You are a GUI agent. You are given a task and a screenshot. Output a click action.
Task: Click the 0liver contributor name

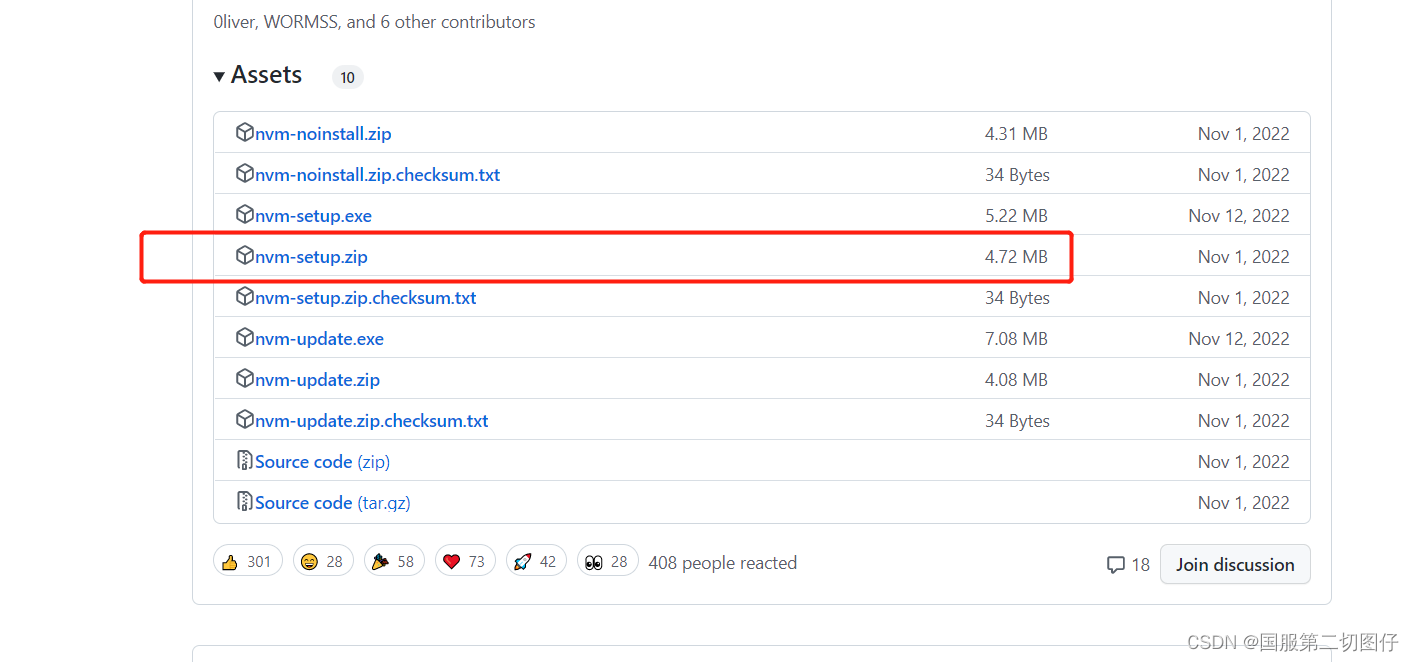(234, 22)
